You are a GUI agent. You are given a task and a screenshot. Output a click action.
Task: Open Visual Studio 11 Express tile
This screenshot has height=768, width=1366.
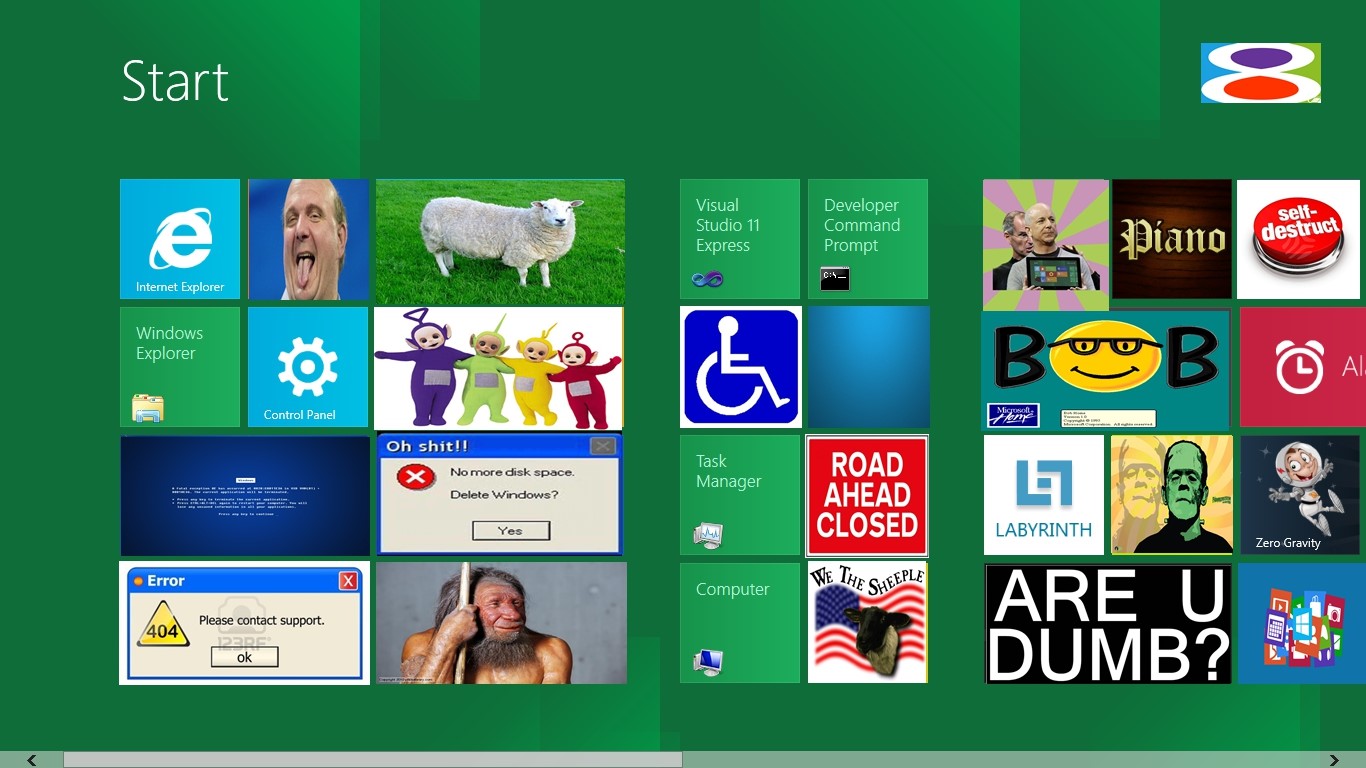(x=740, y=239)
